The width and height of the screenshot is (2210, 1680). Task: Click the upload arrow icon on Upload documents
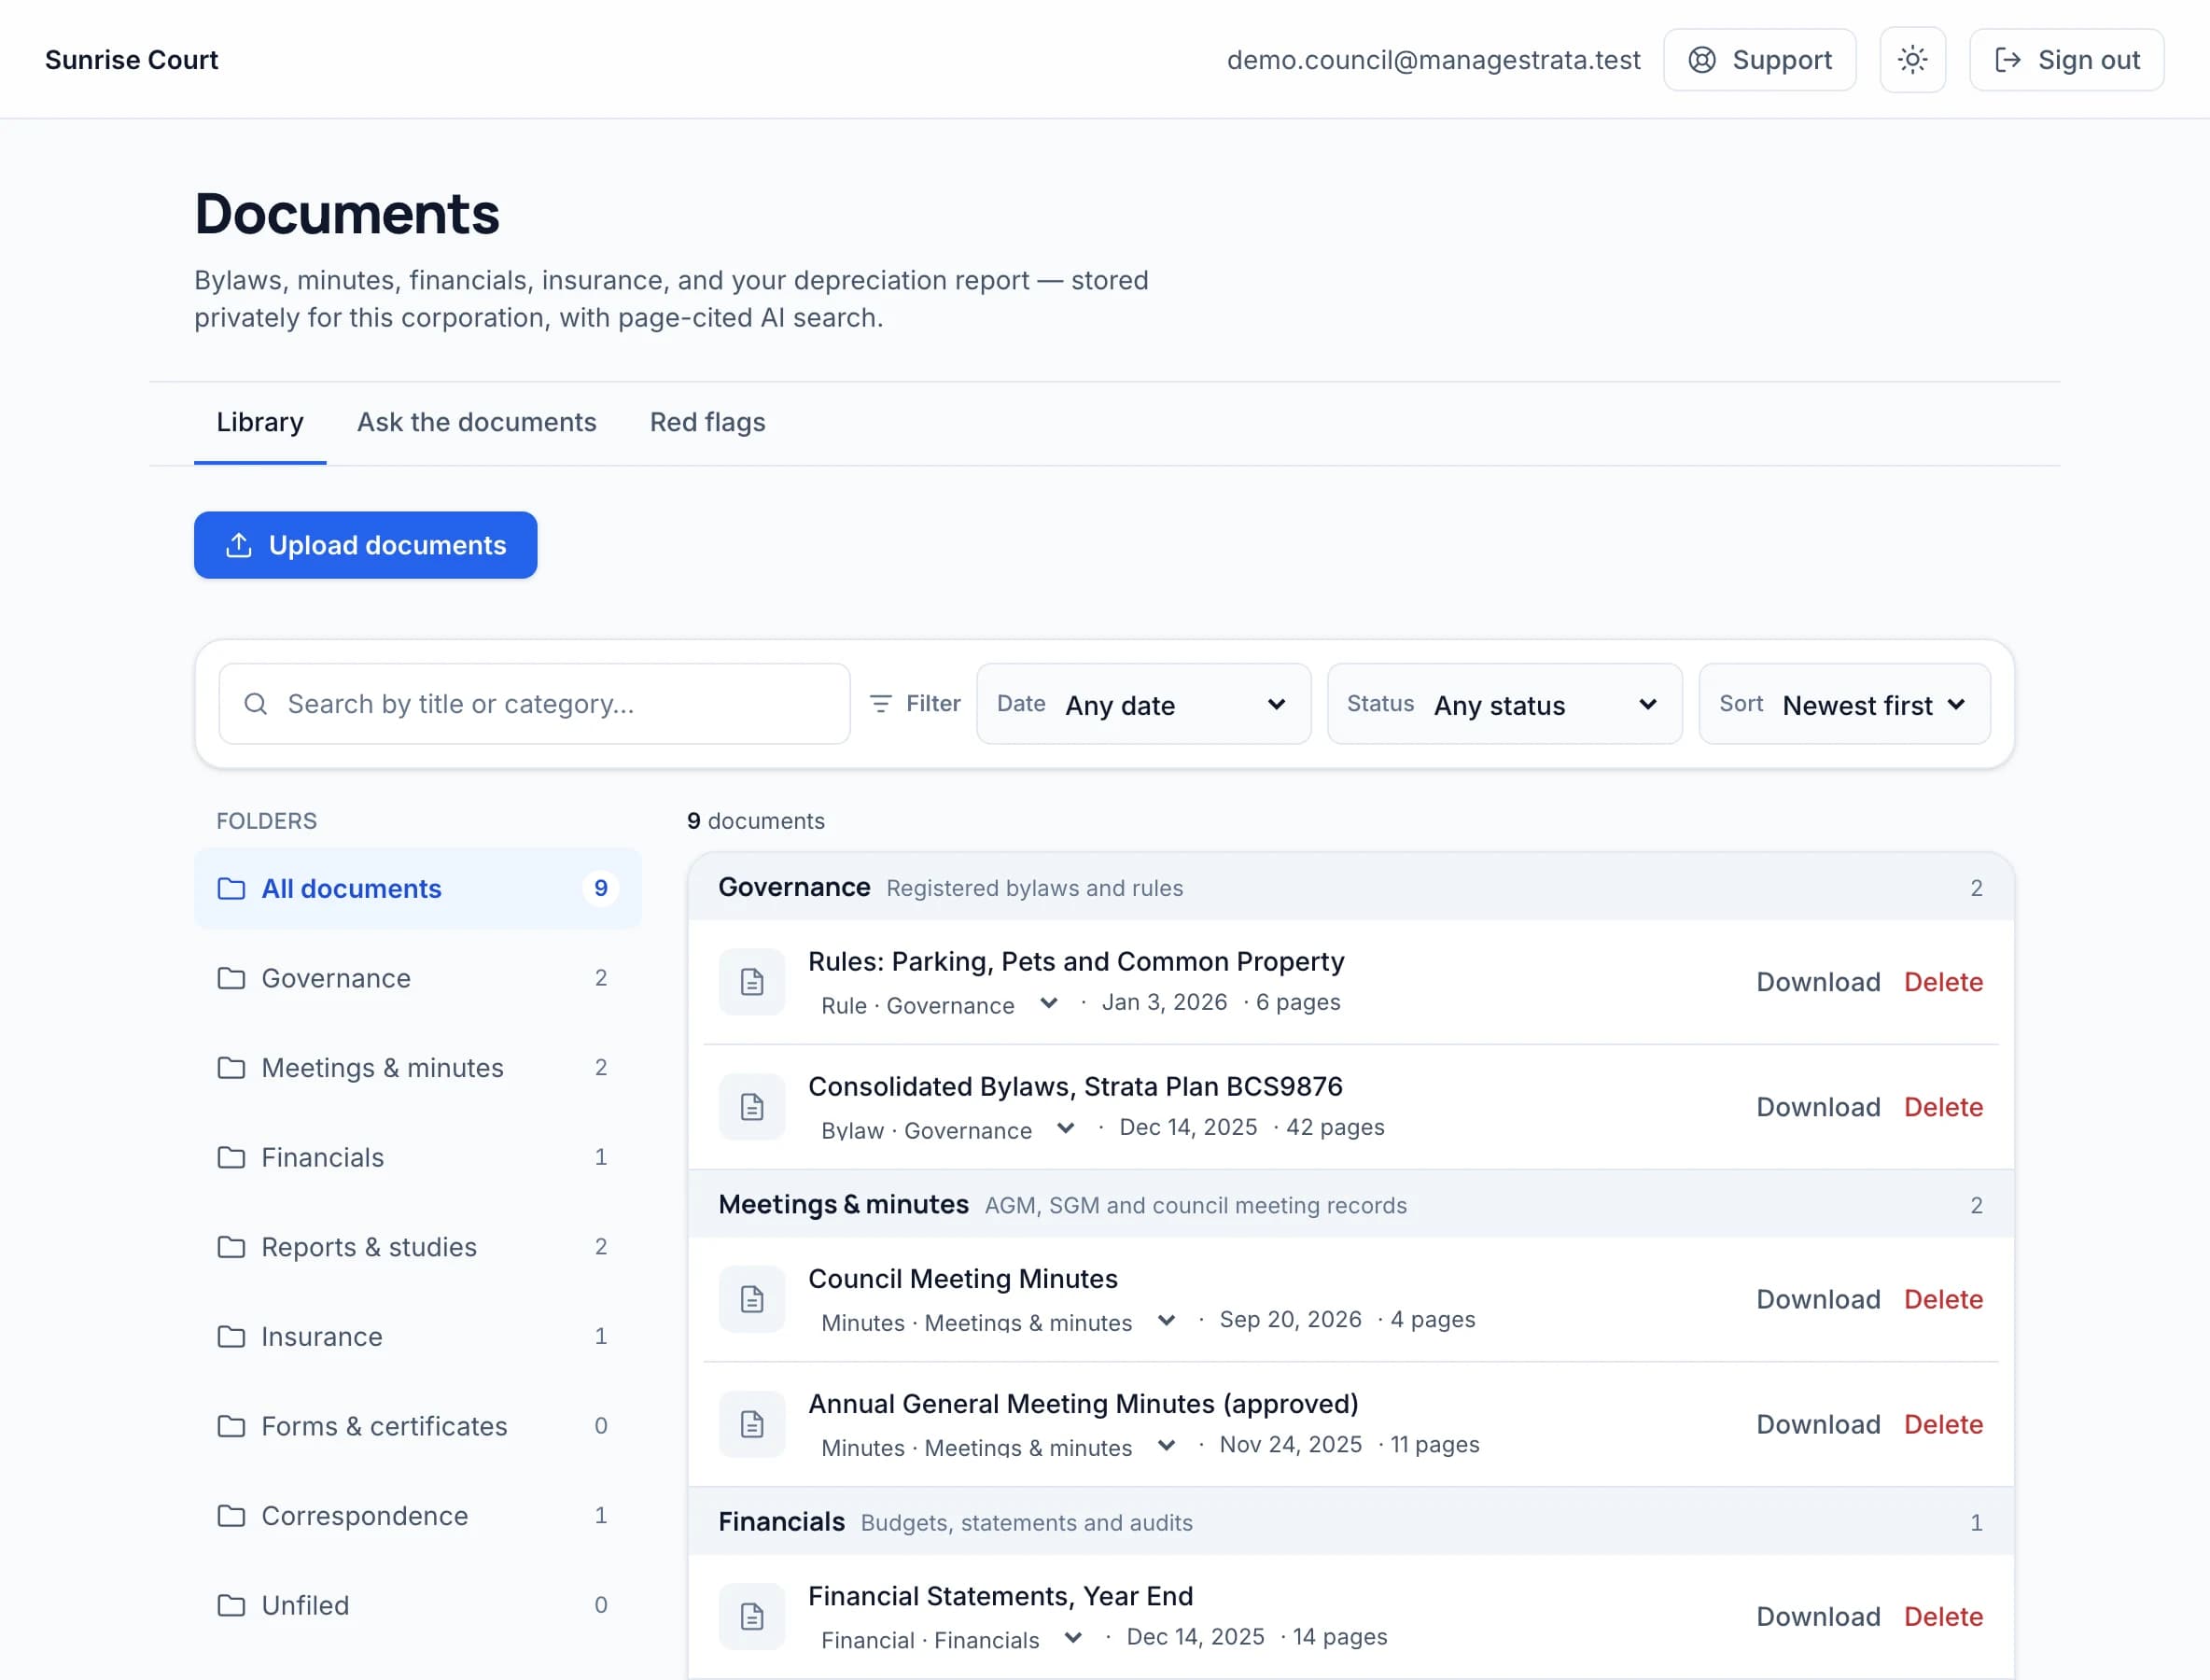click(x=238, y=545)
